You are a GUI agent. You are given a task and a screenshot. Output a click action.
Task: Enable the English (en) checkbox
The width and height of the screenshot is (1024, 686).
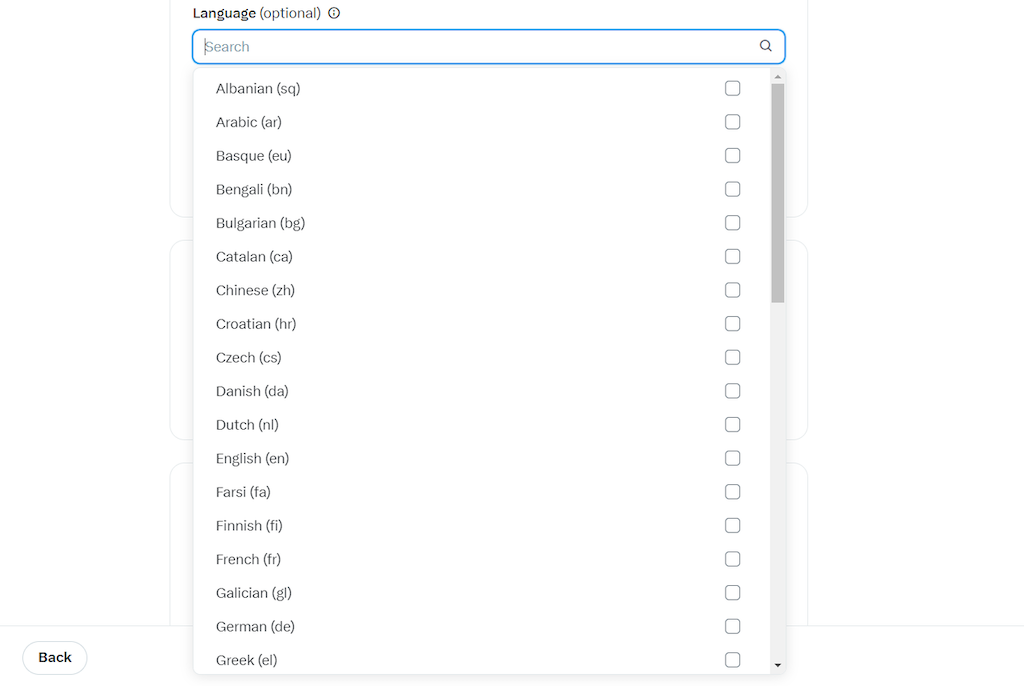tap(732, 459)
